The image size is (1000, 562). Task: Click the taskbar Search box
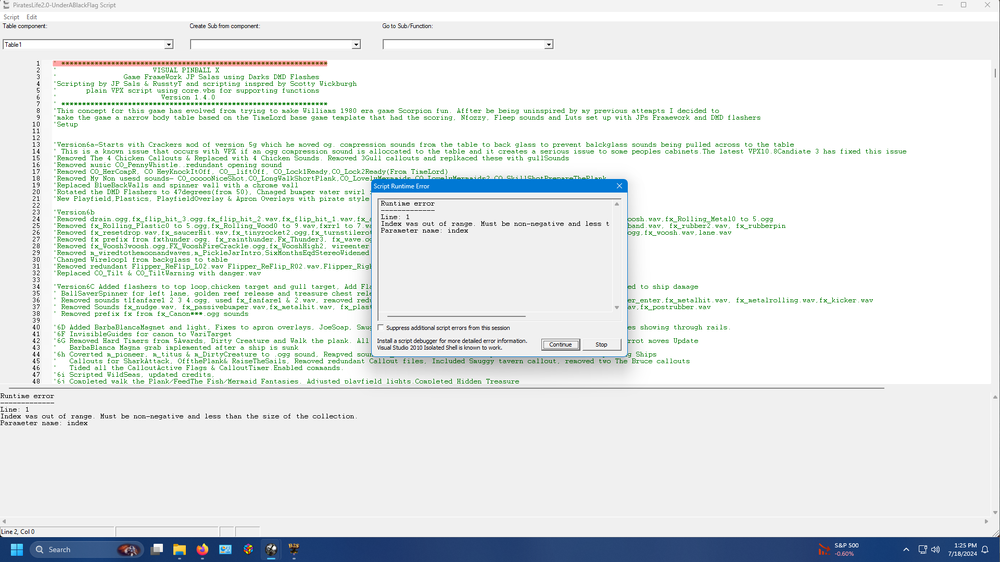click(x=86, y=549)
